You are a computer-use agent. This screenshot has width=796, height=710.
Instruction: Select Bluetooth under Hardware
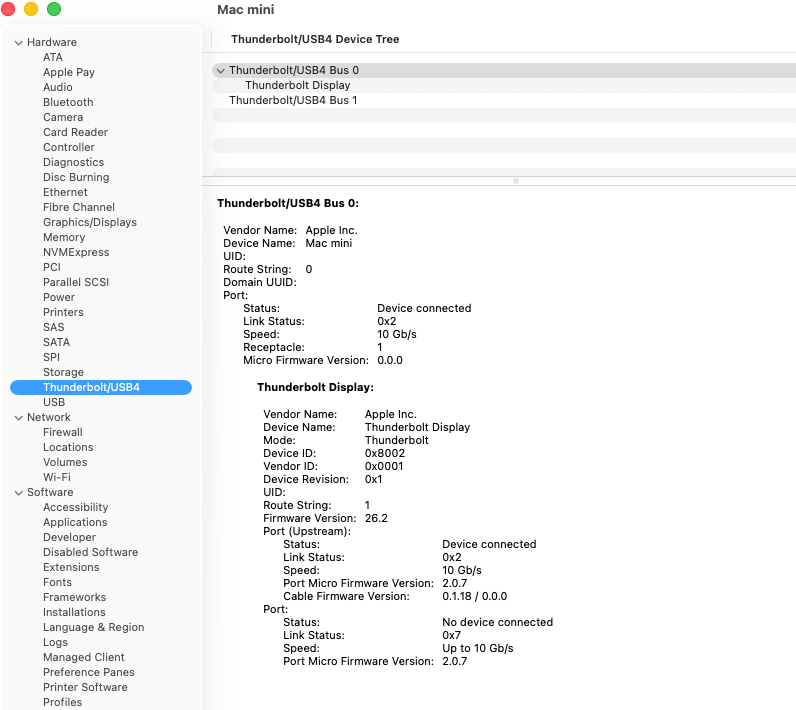pos(68,102)
